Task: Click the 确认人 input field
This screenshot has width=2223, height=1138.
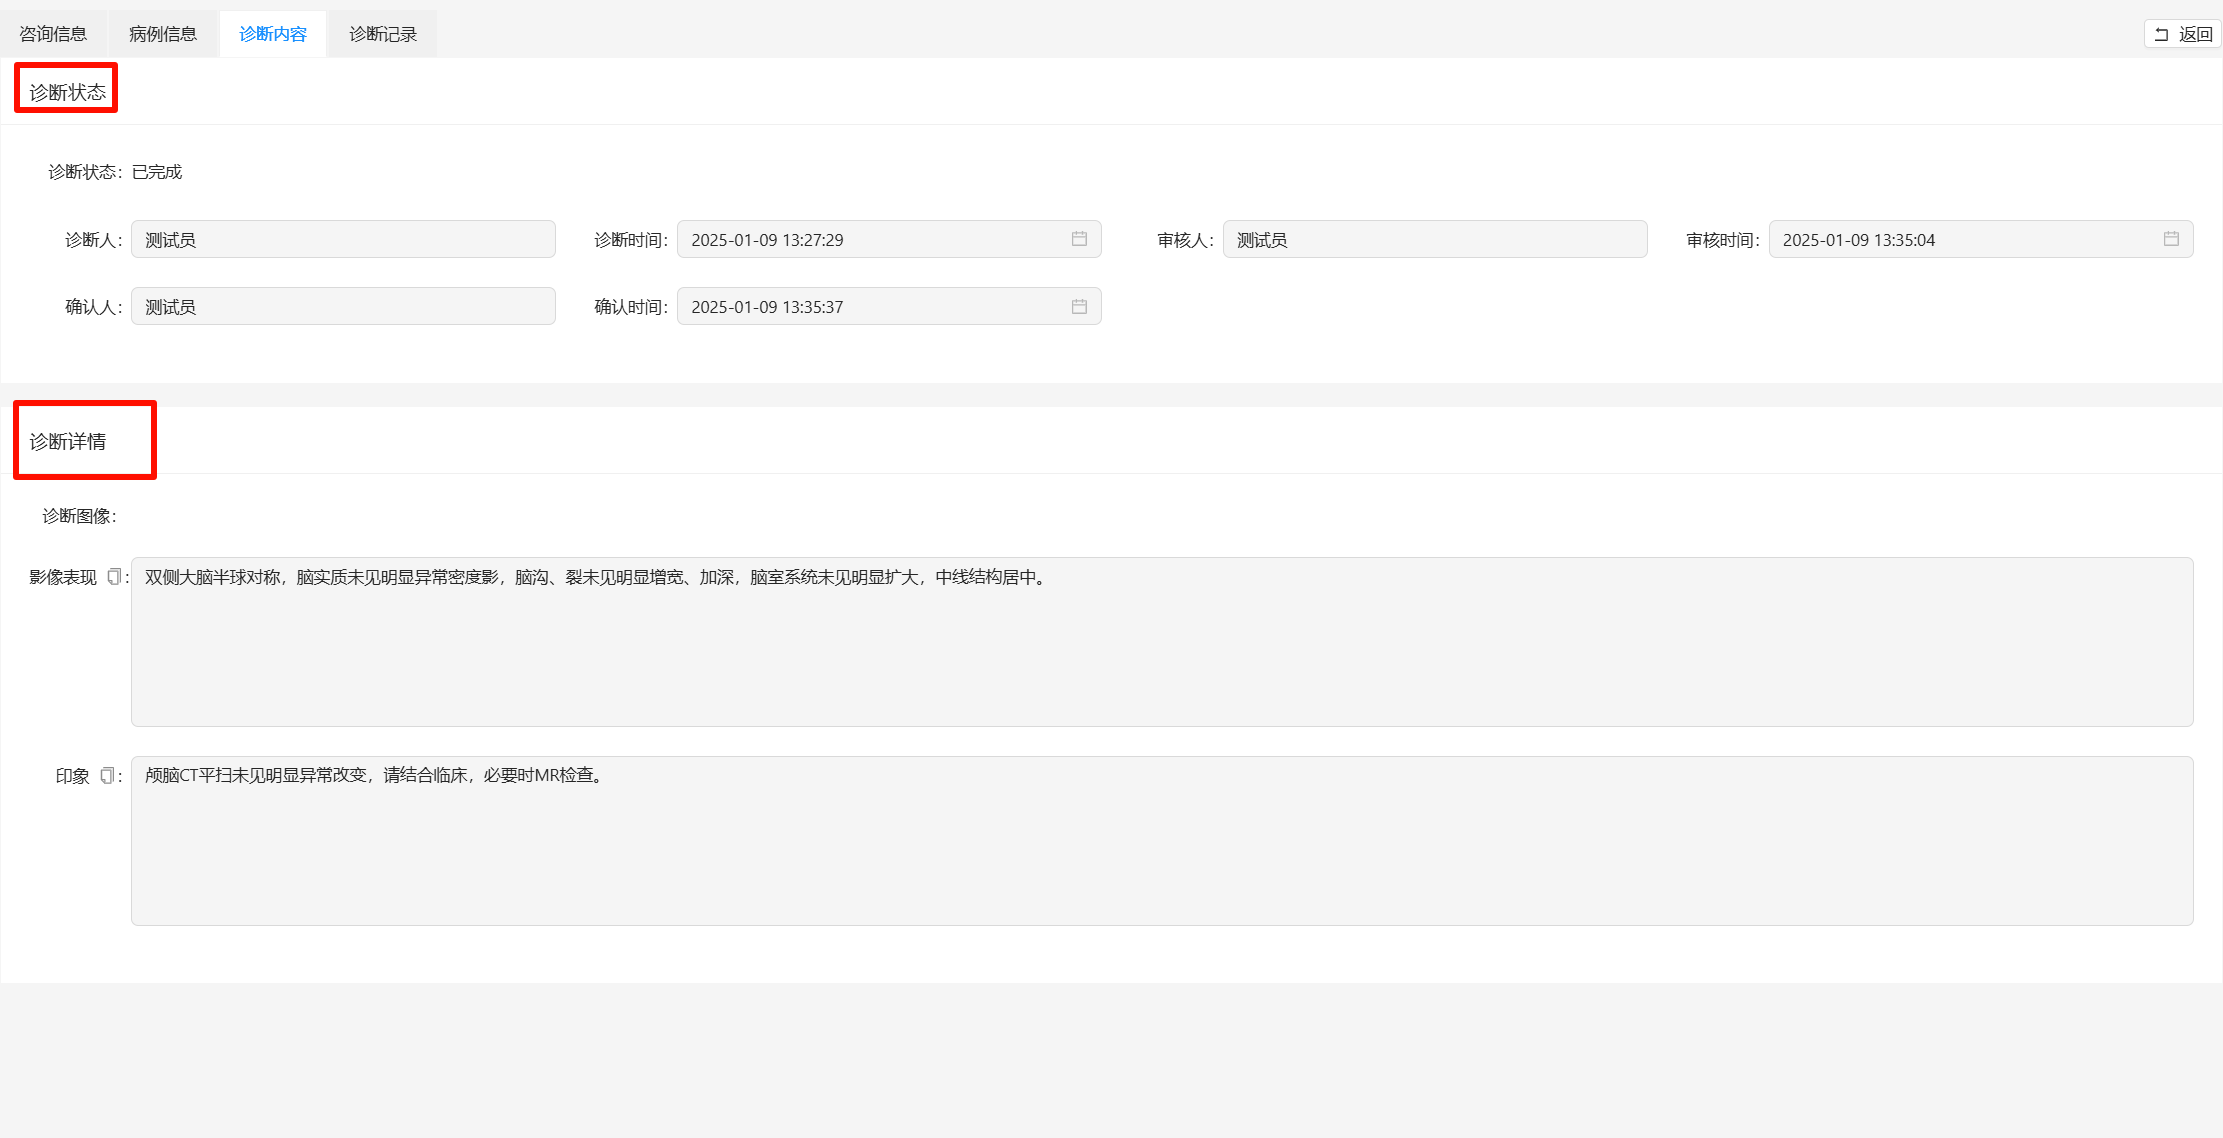Action: [343, 307]
